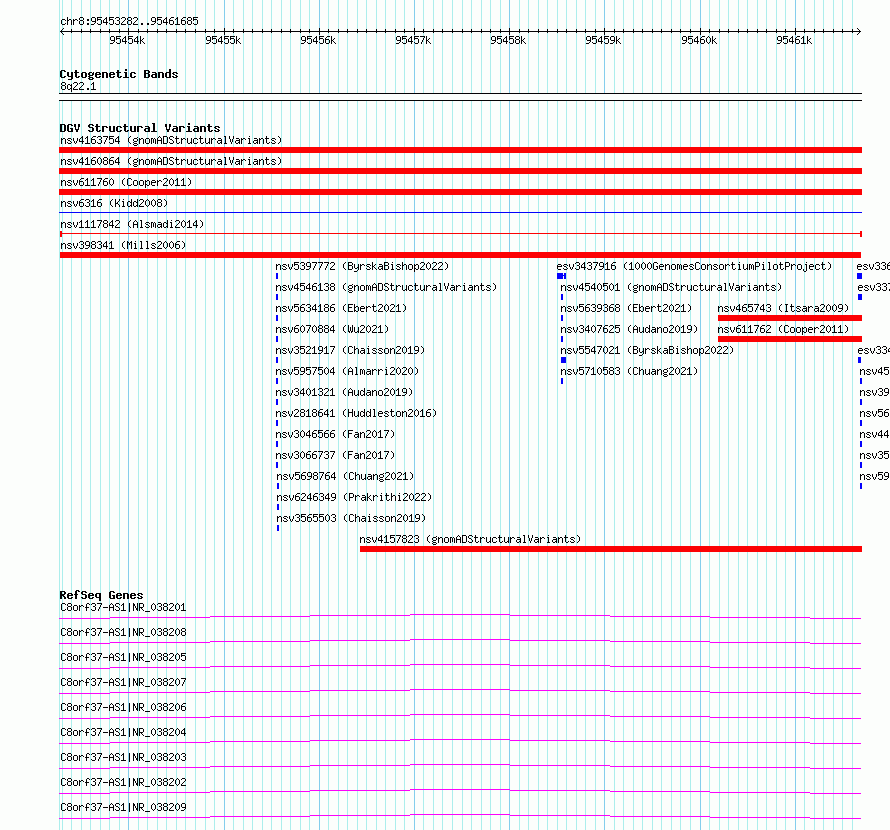Click nsv3565503 (Chaisson2019) label
This screenshot has height=830, width=890.
pyautogui.click(x=351, y=518)
